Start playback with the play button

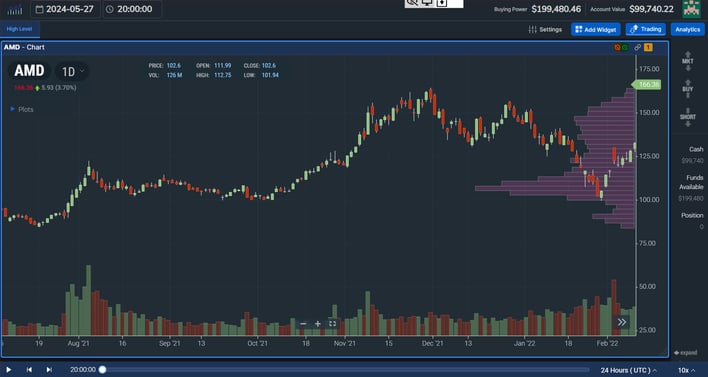click(9, 369)
